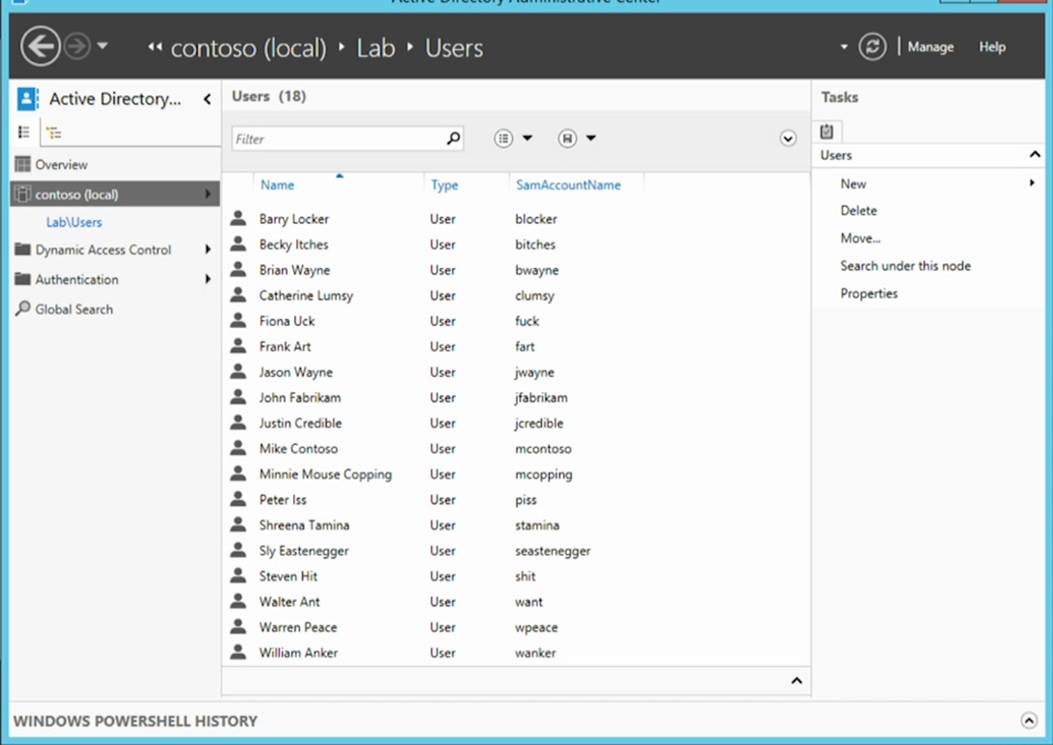Sort by Type column header
1053x745 pixels.
[444, 185]
